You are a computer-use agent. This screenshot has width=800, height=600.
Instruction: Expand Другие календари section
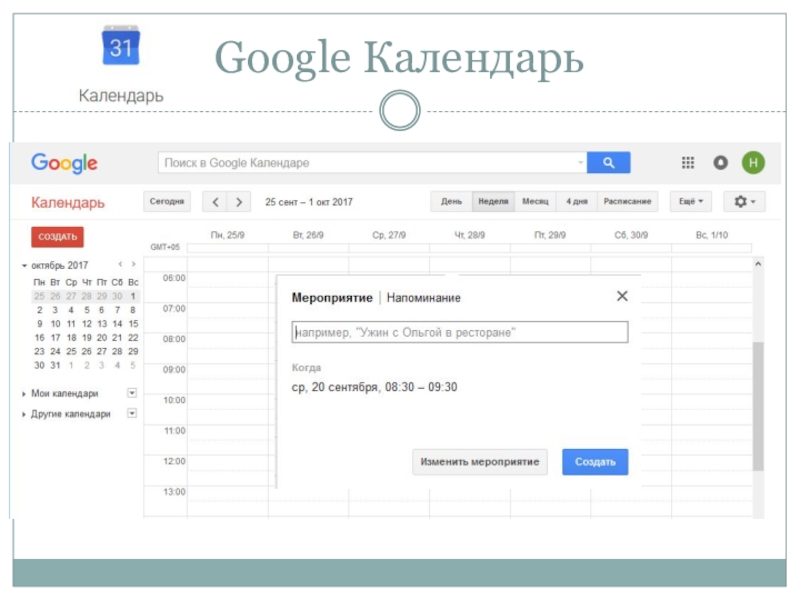[23, 414]
